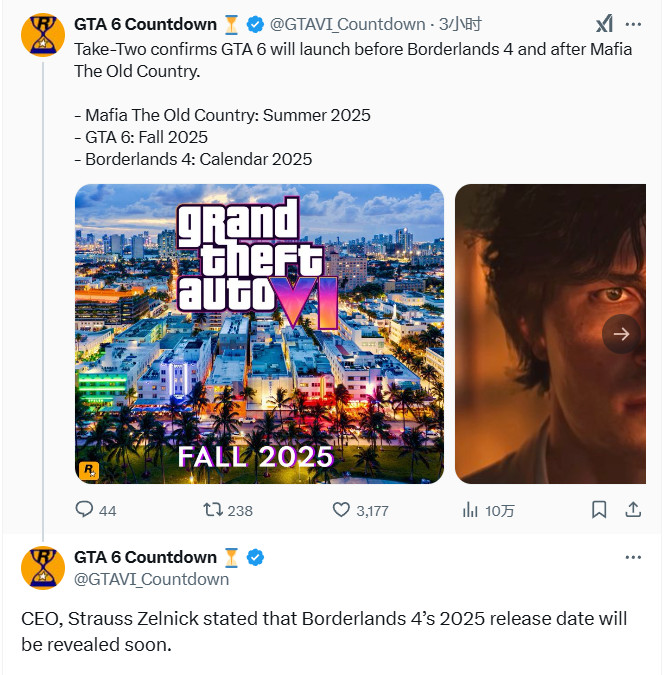666x675 pixels.
Task: Click the second tweet's profile avatar
Action: point(42,568)
